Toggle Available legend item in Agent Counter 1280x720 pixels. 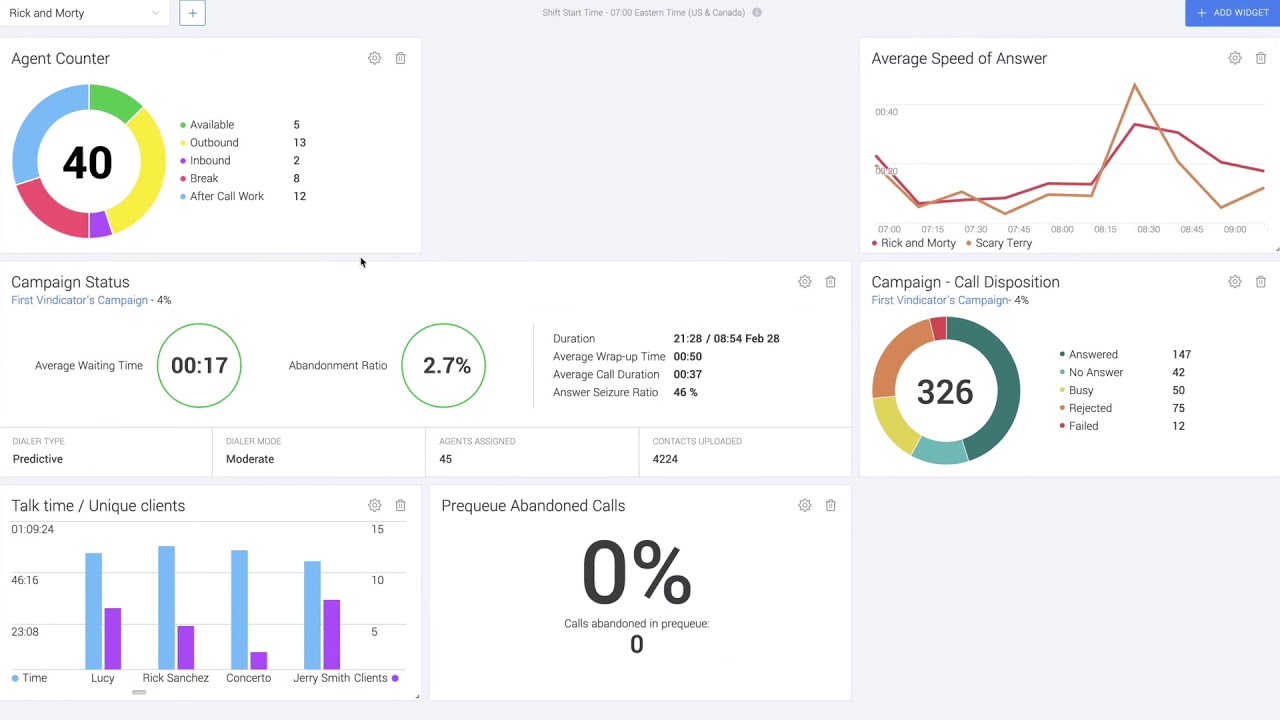(x=207, y=125)
